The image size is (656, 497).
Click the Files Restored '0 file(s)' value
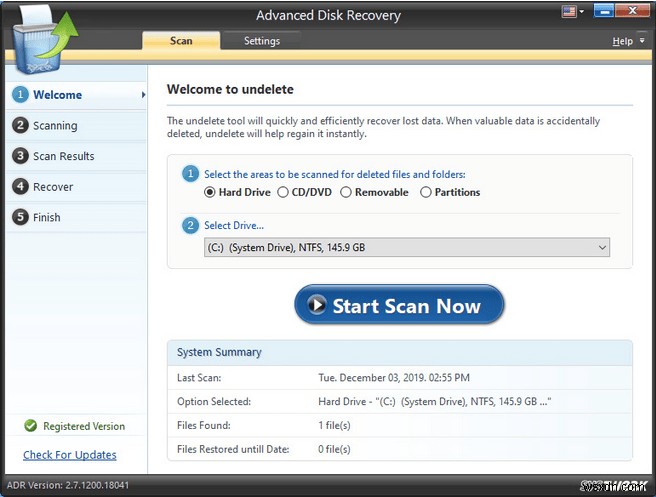tap(334, 449)
